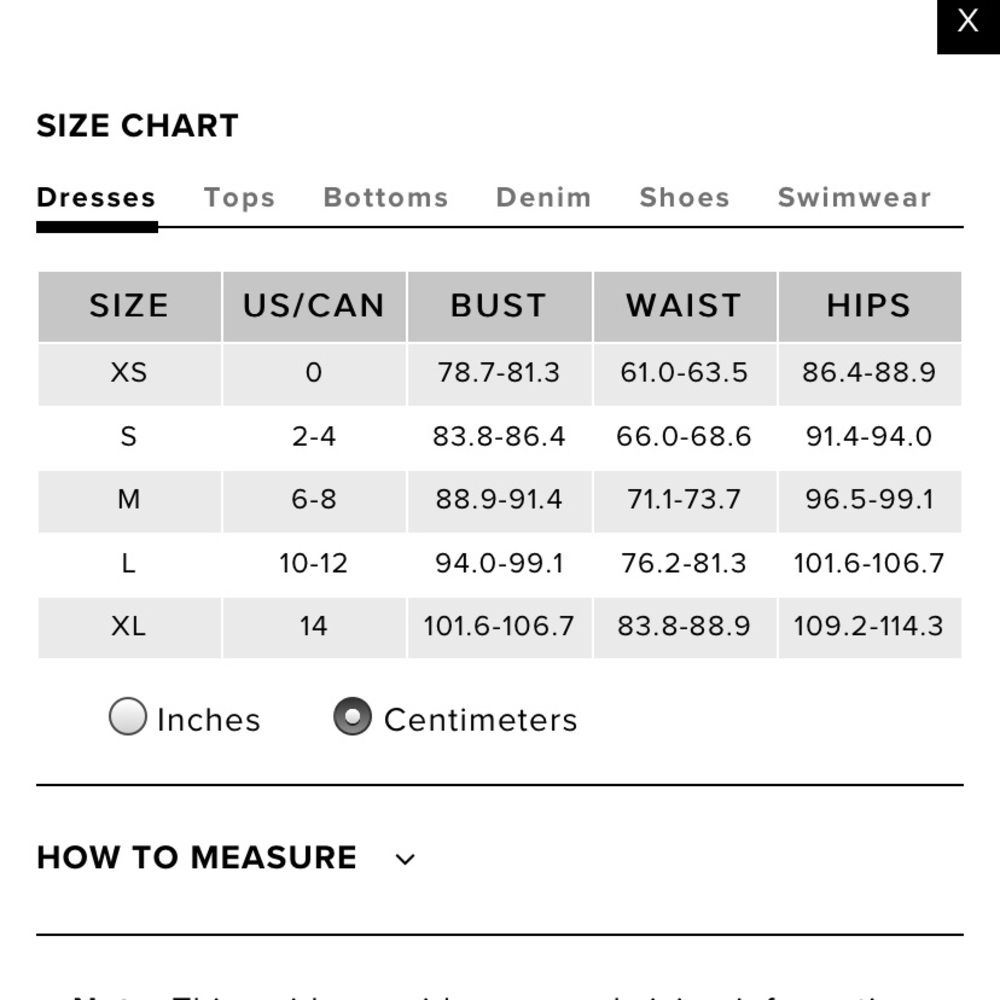Select the Dresses tab
The width and height of the screenshot is (1000, 1000).
(x=96, y=198)
